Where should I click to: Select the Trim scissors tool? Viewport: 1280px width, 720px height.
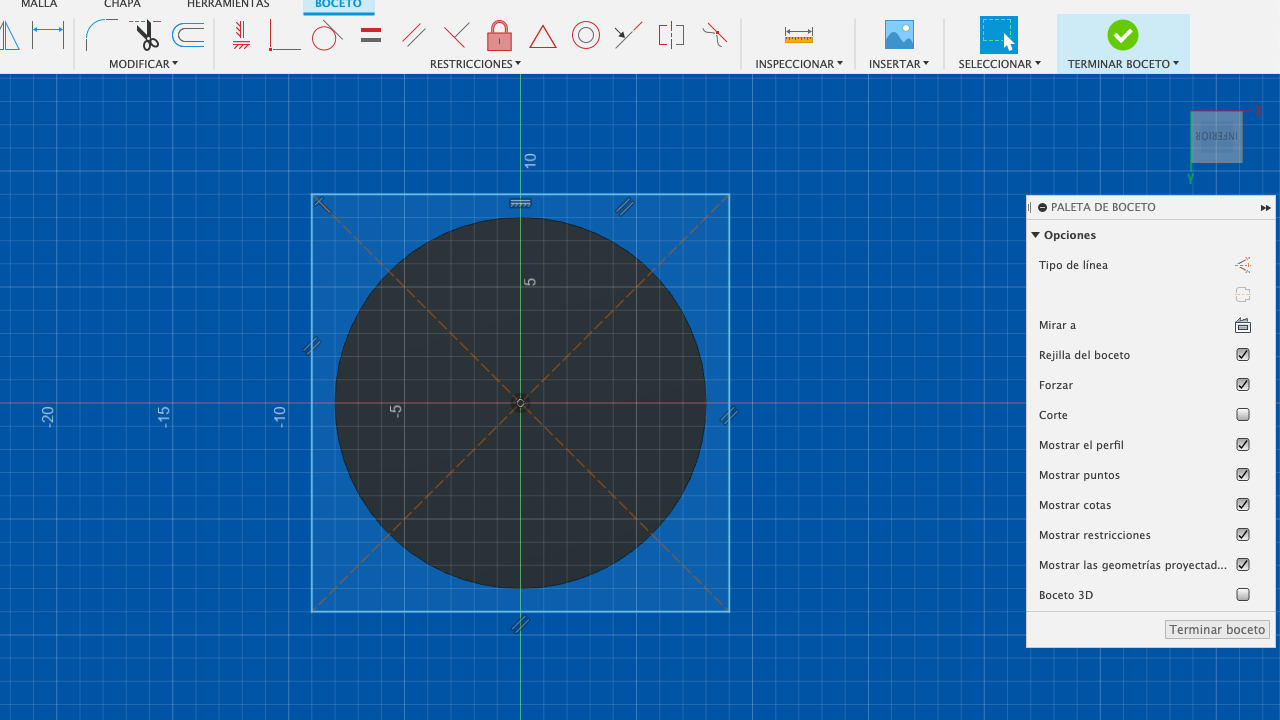point(147,36)
